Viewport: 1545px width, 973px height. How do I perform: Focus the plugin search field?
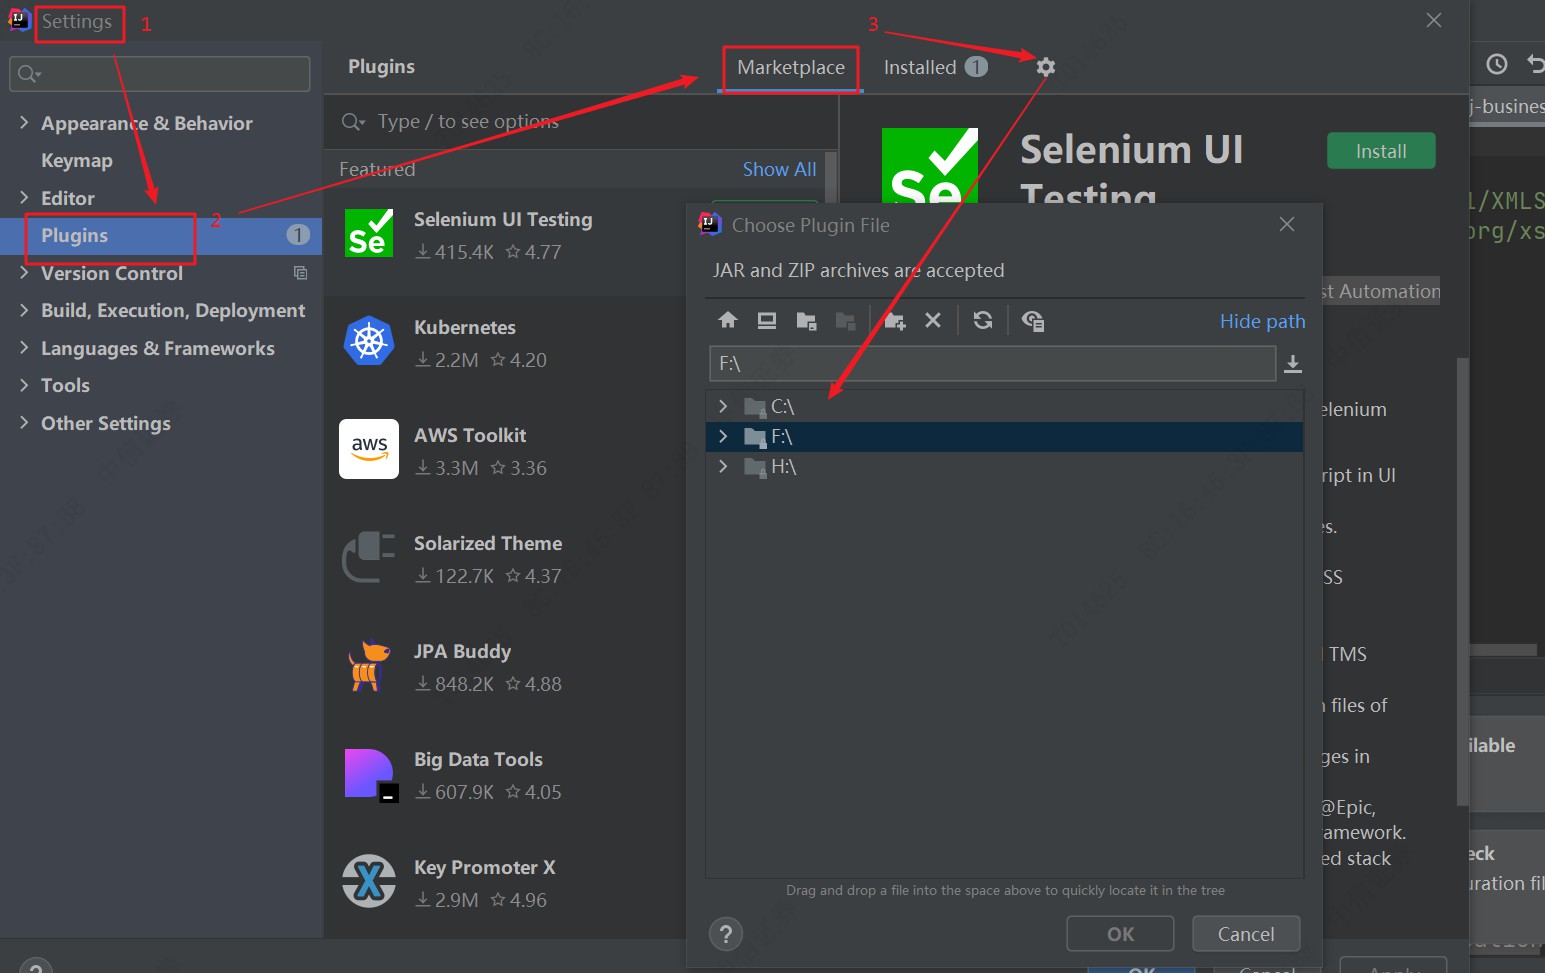tap(580, 122)
